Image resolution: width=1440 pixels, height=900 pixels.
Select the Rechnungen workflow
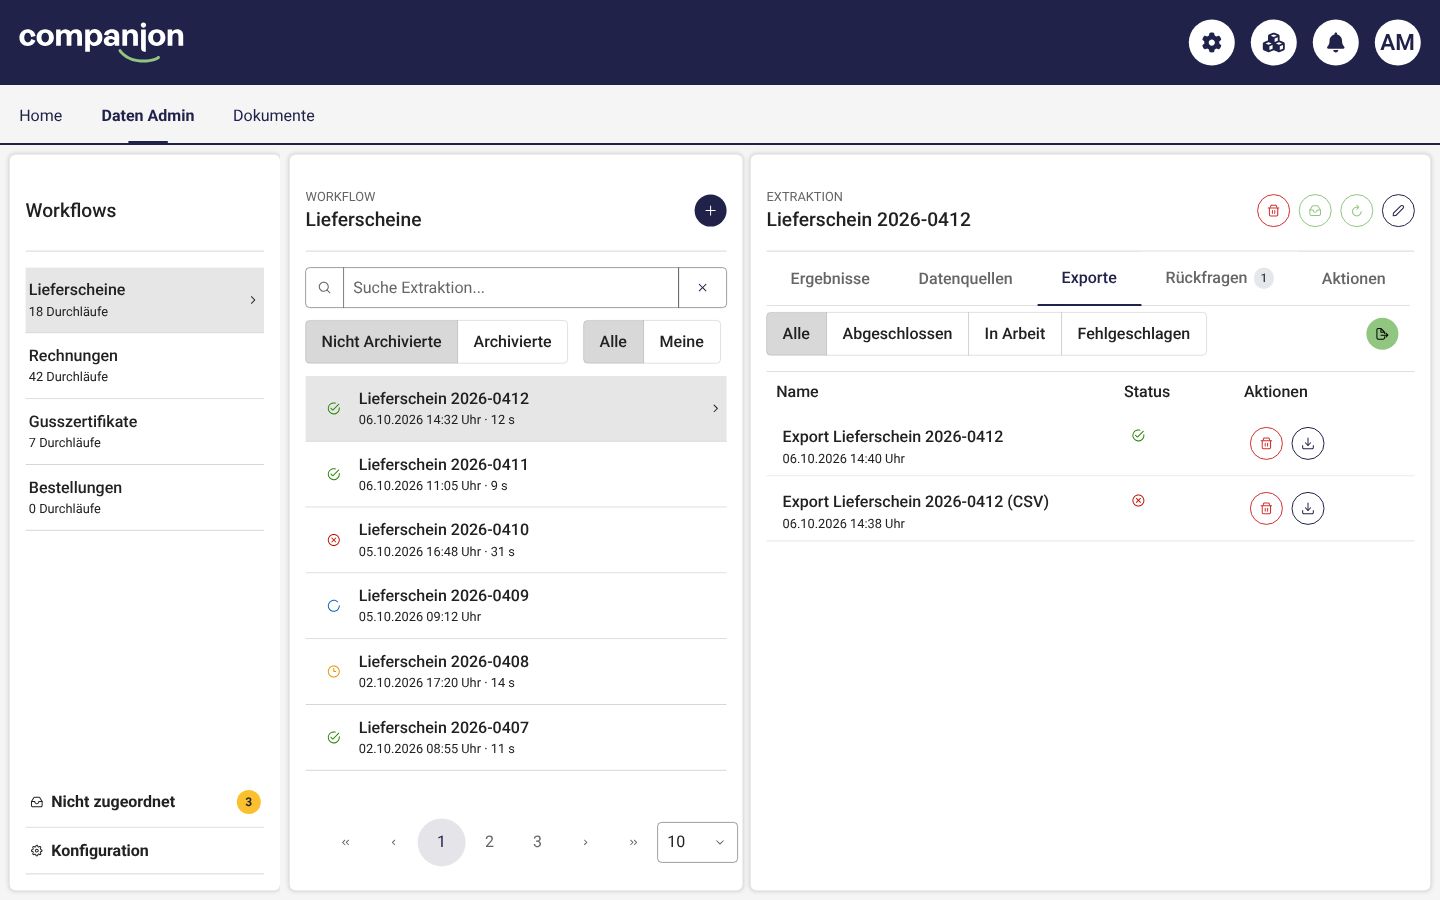(x=145, y=366)
